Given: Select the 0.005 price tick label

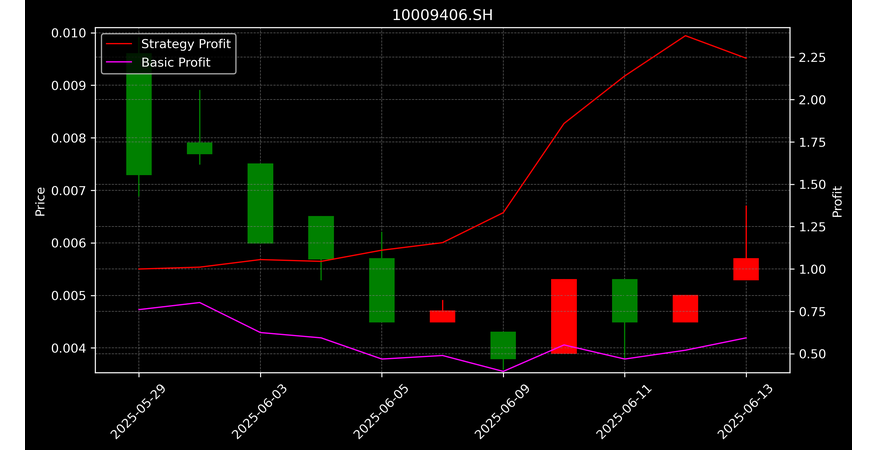Looking at the screenshot, I should (x=69, y=296).
